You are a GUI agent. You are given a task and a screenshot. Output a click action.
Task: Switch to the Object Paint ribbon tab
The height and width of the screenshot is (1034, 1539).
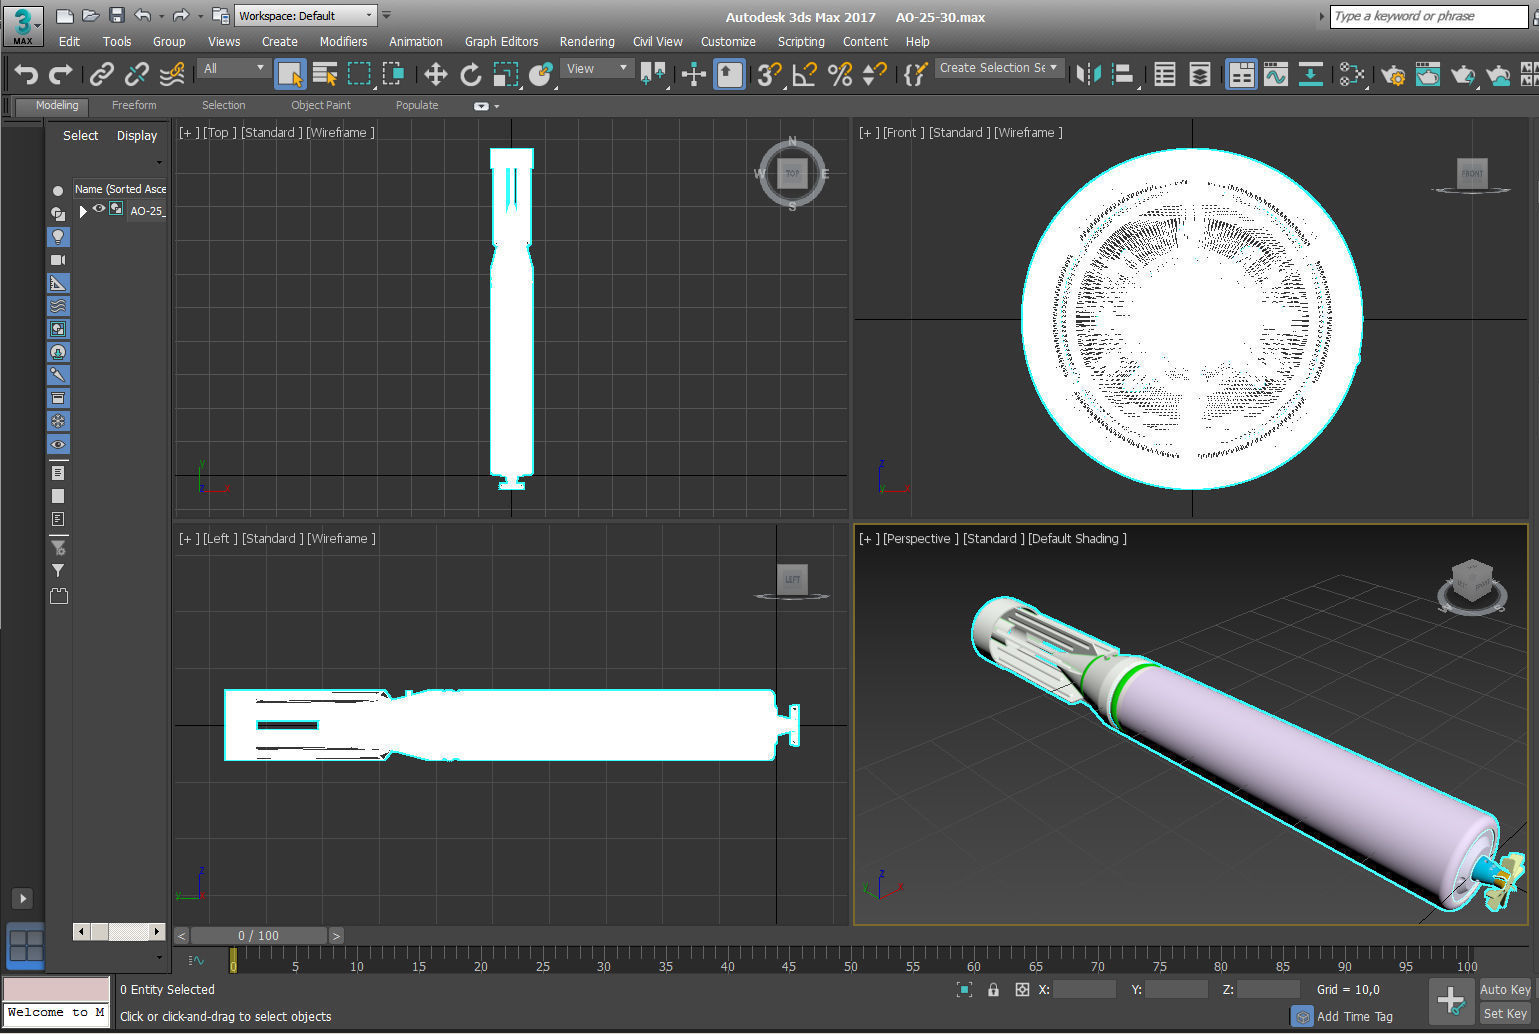pyautogui.click(x=321, y=105)
